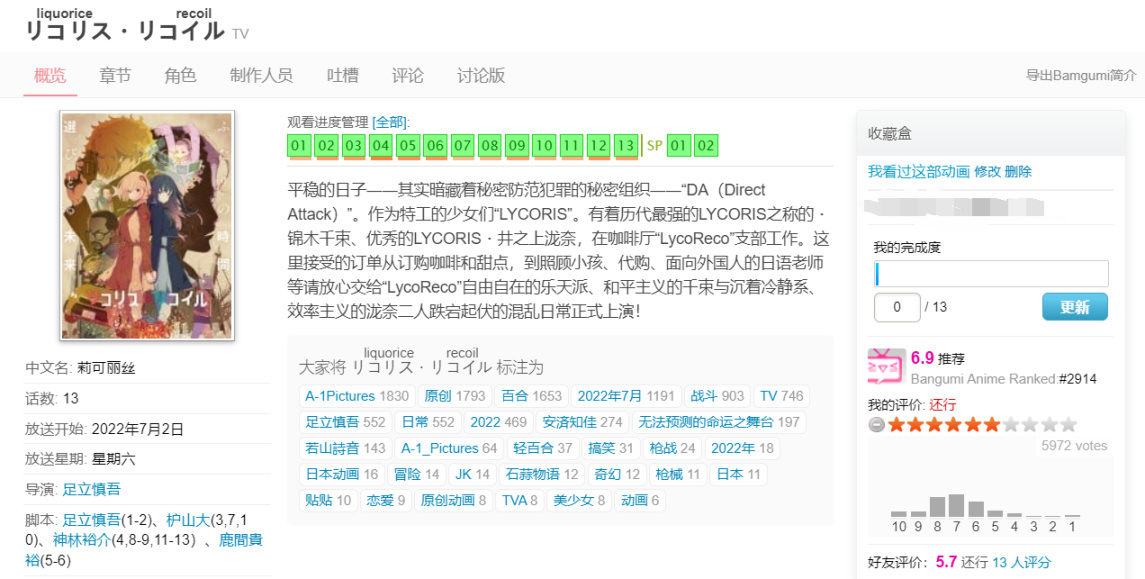Open the 章节 tab

tap(115, 75)
